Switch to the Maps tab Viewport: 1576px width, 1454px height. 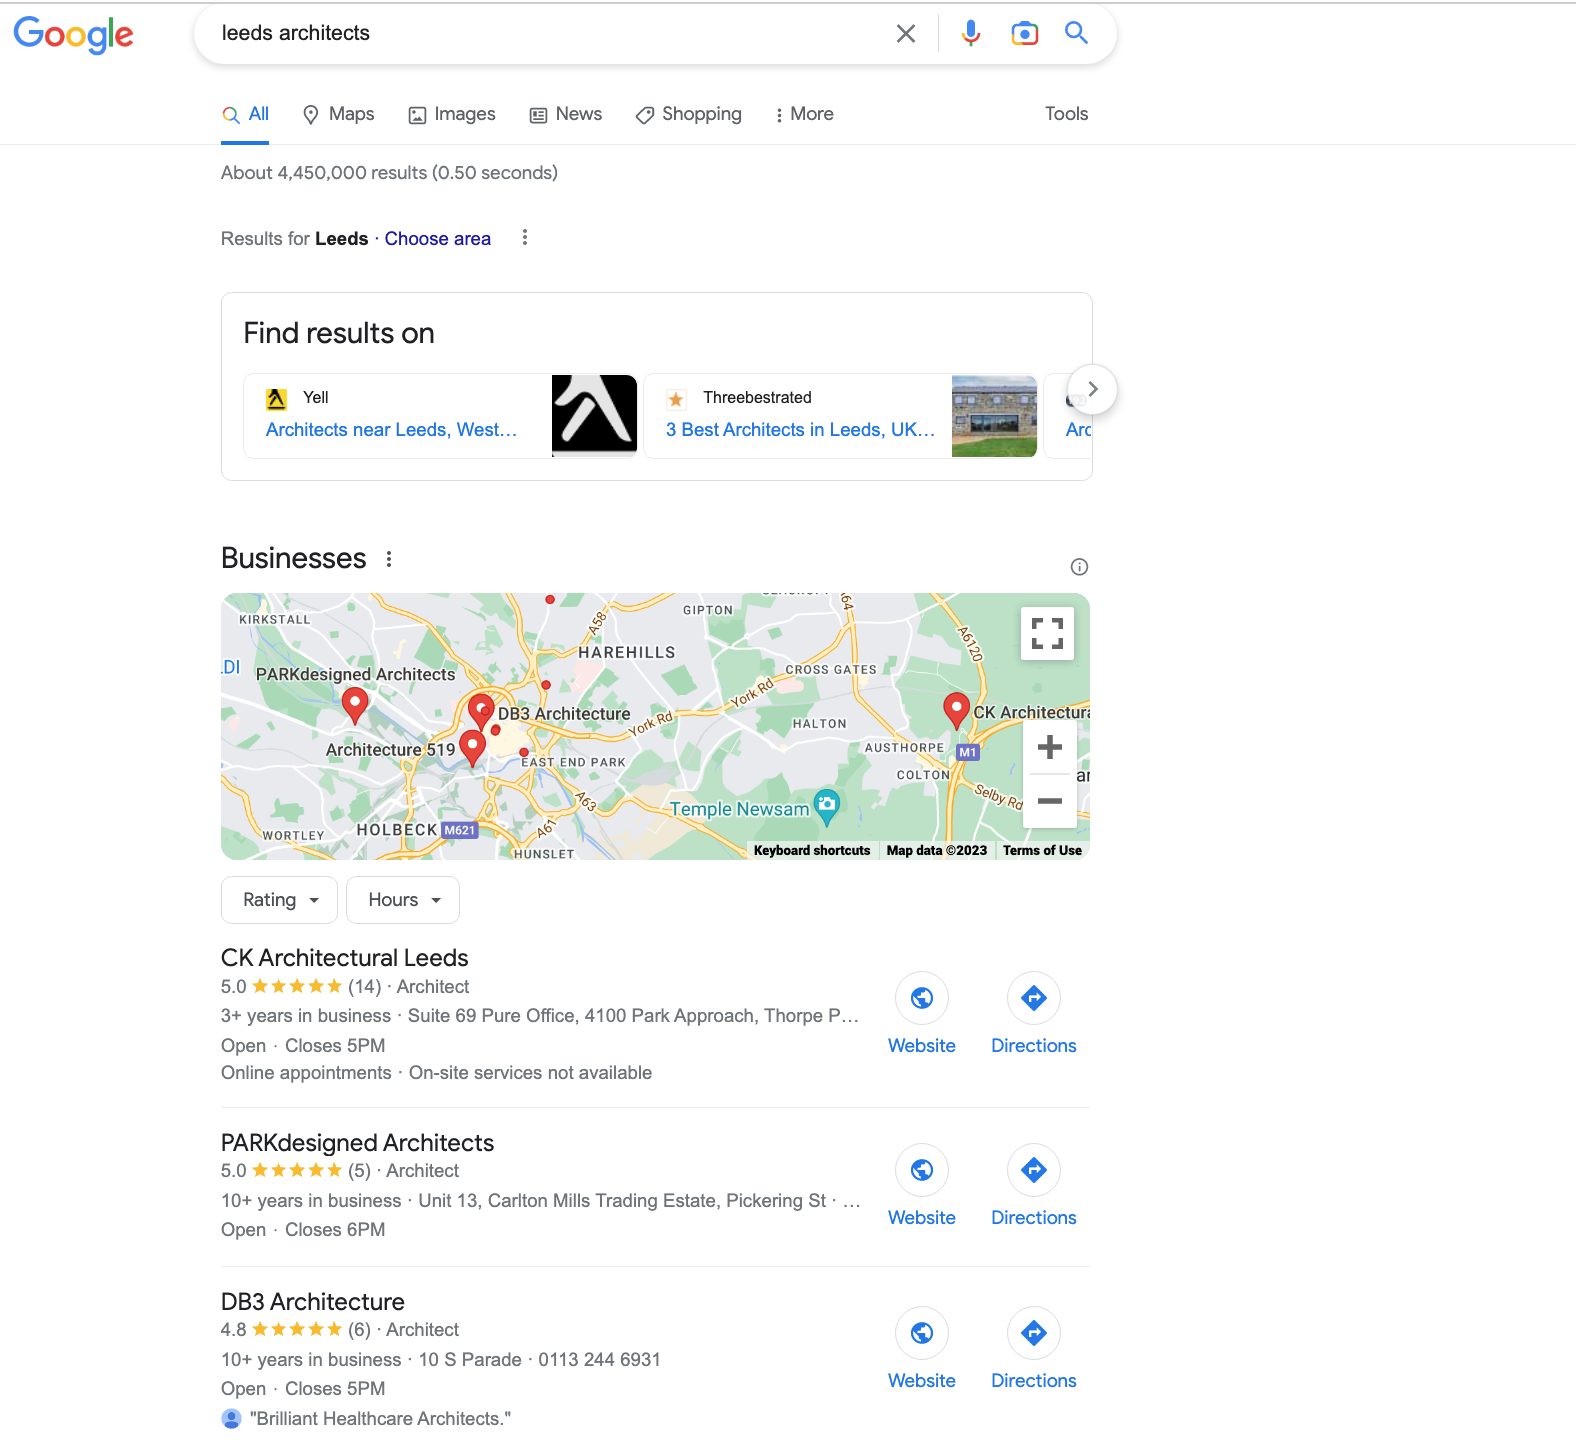point(338,114)
